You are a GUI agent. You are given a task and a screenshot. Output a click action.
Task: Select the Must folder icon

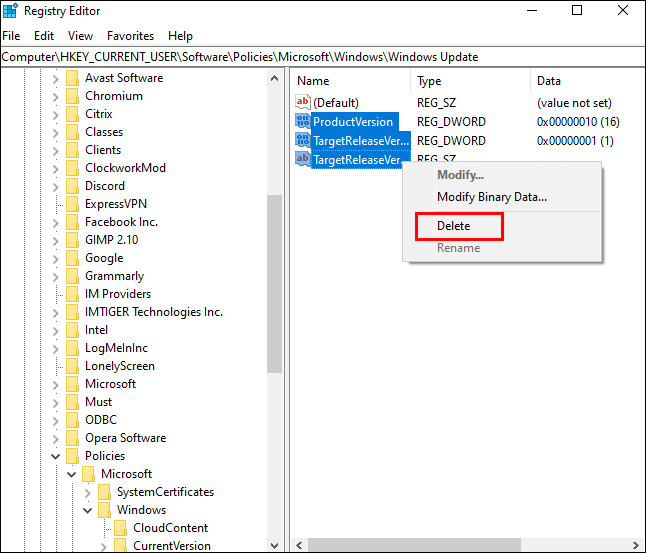[73, 402]
